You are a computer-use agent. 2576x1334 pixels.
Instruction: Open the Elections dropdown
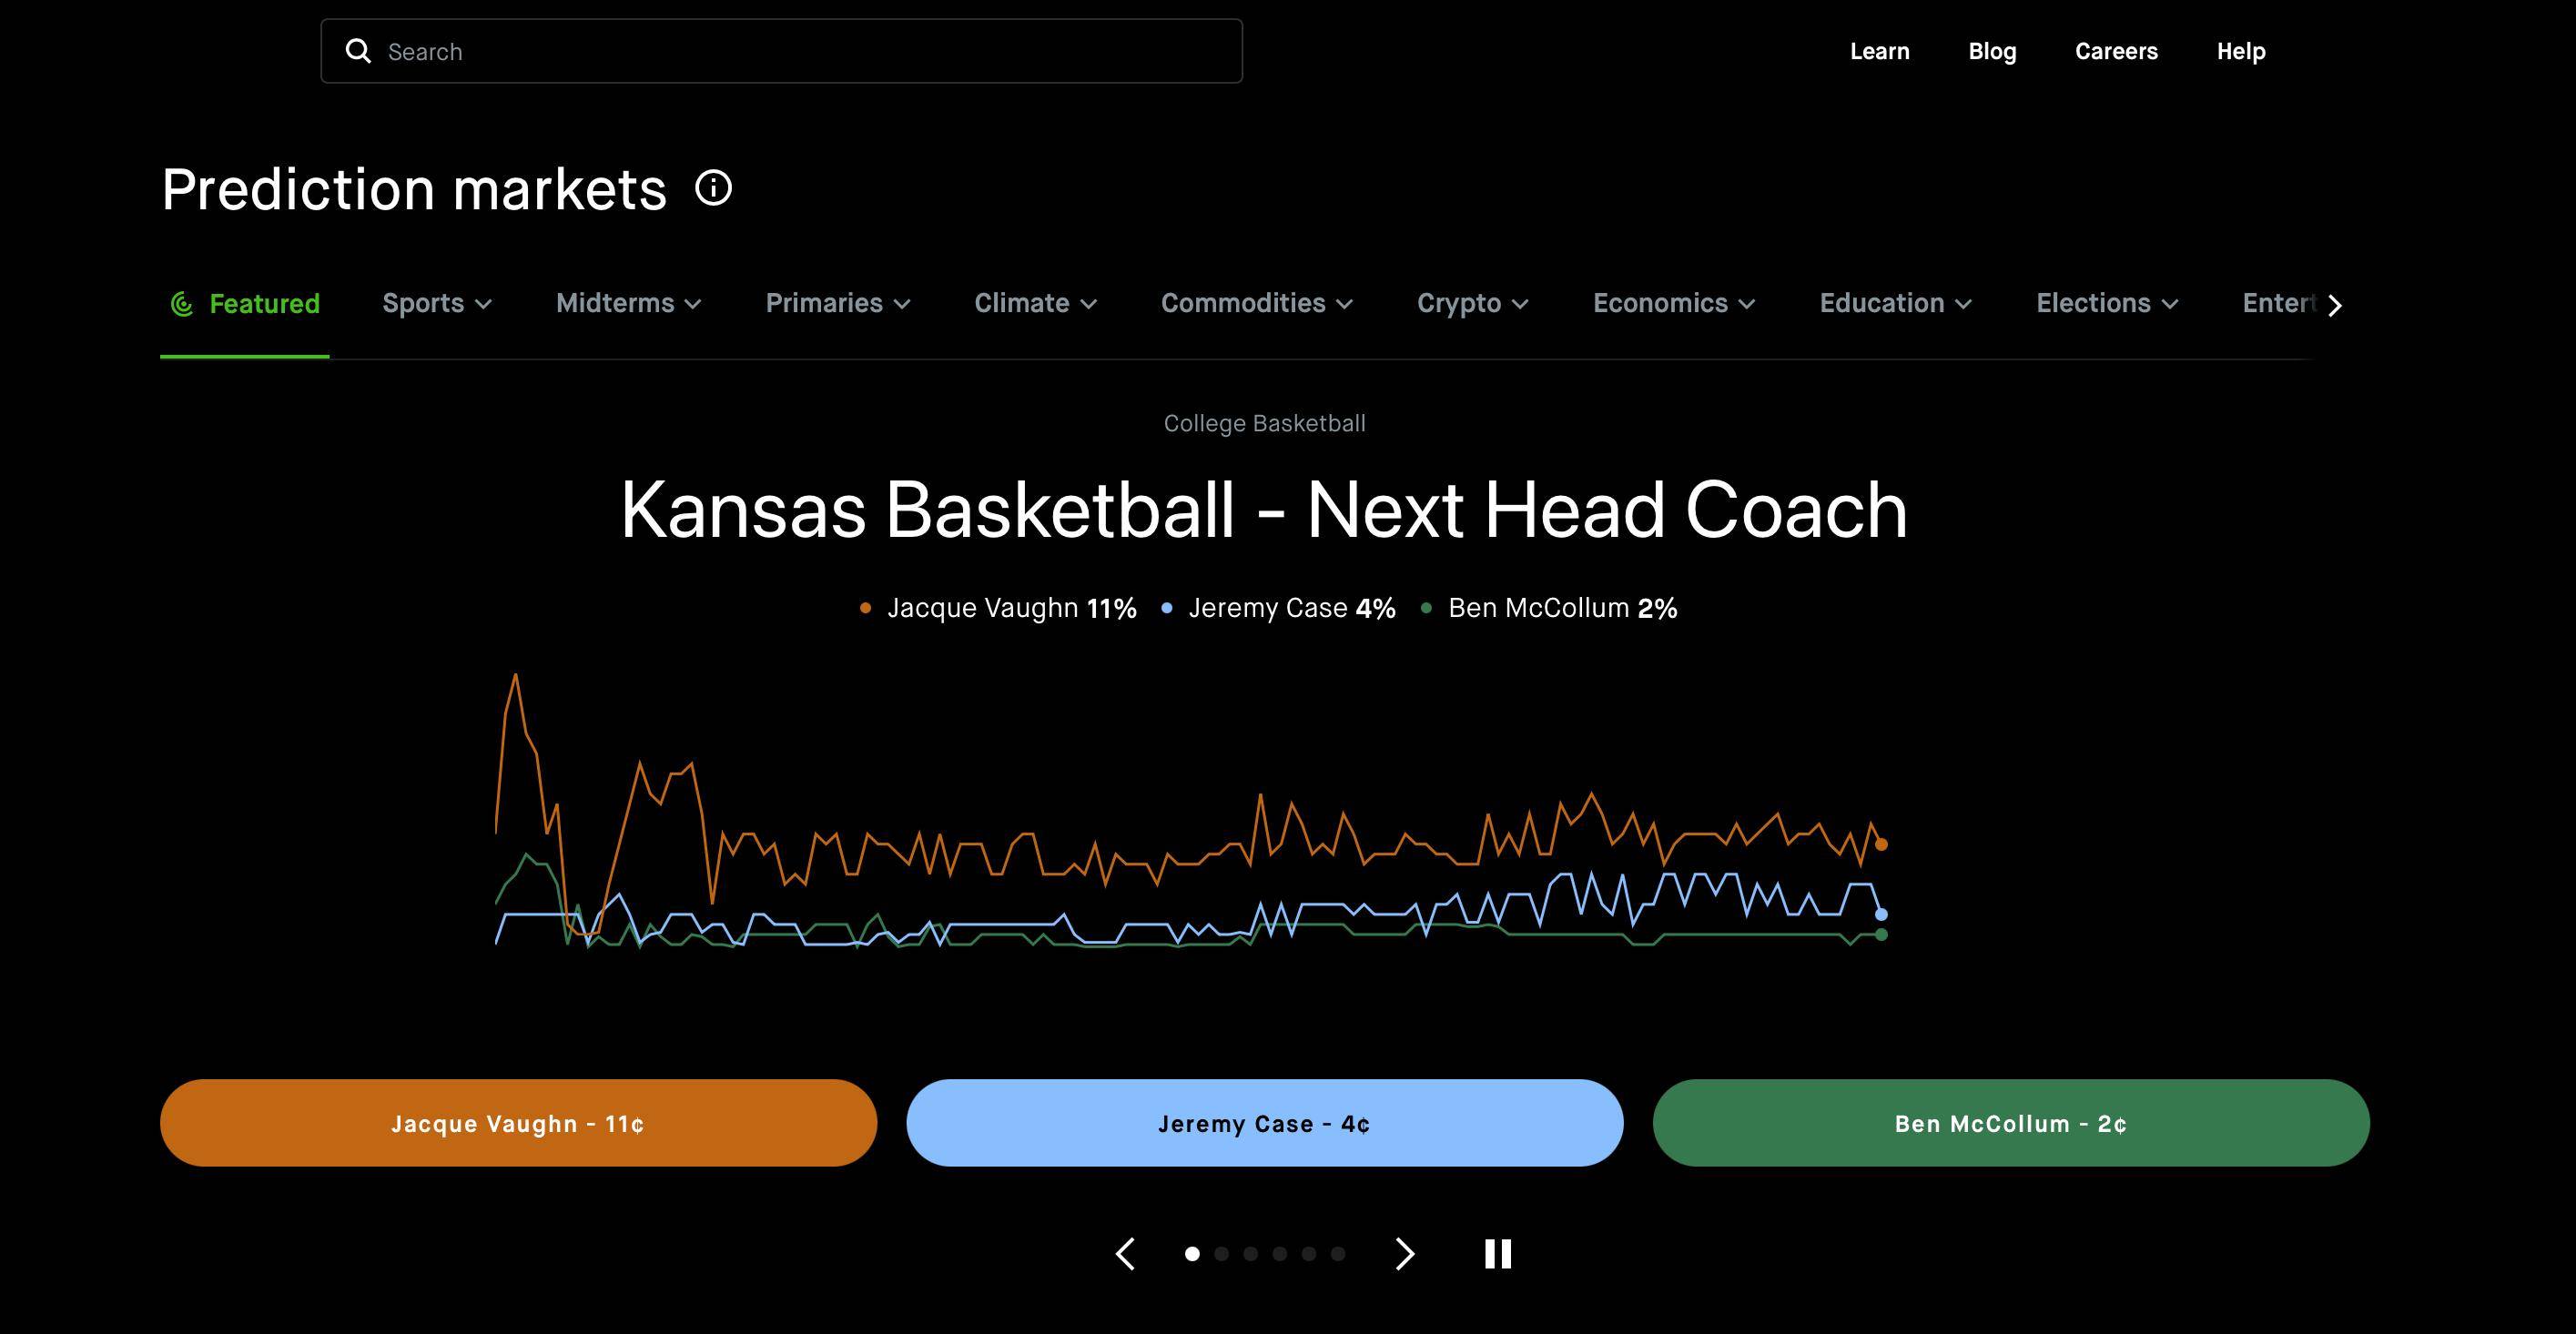point(2107,303)
